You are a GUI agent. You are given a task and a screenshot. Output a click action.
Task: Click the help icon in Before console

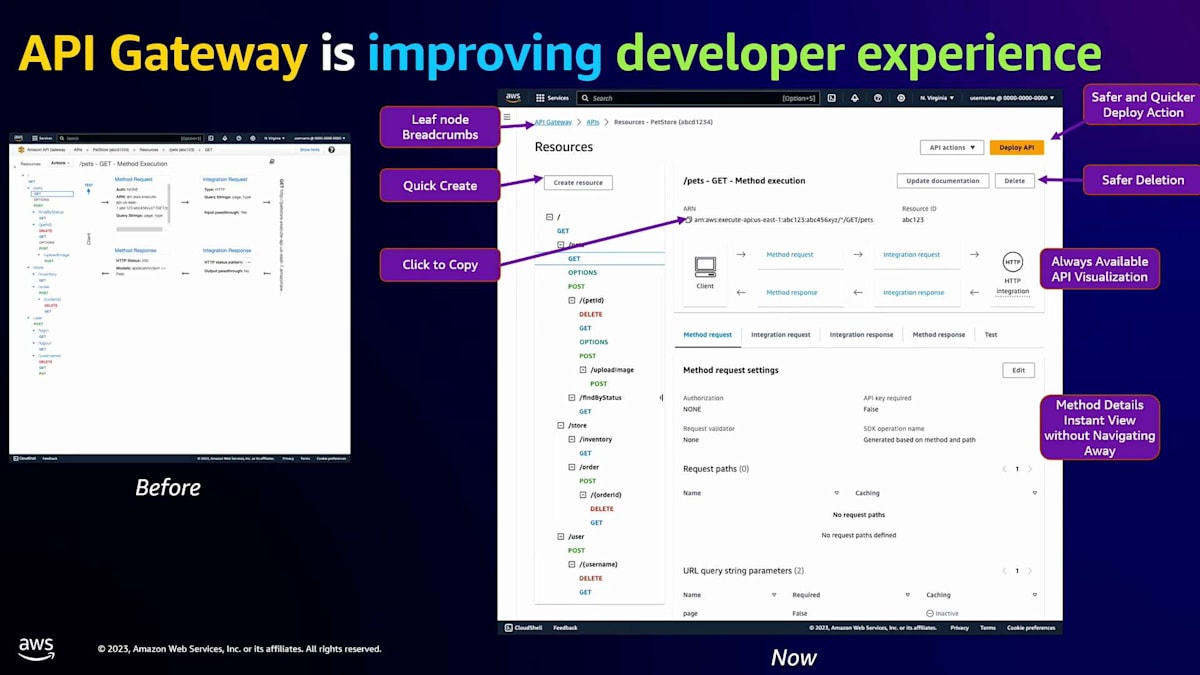tap(332, 149)
